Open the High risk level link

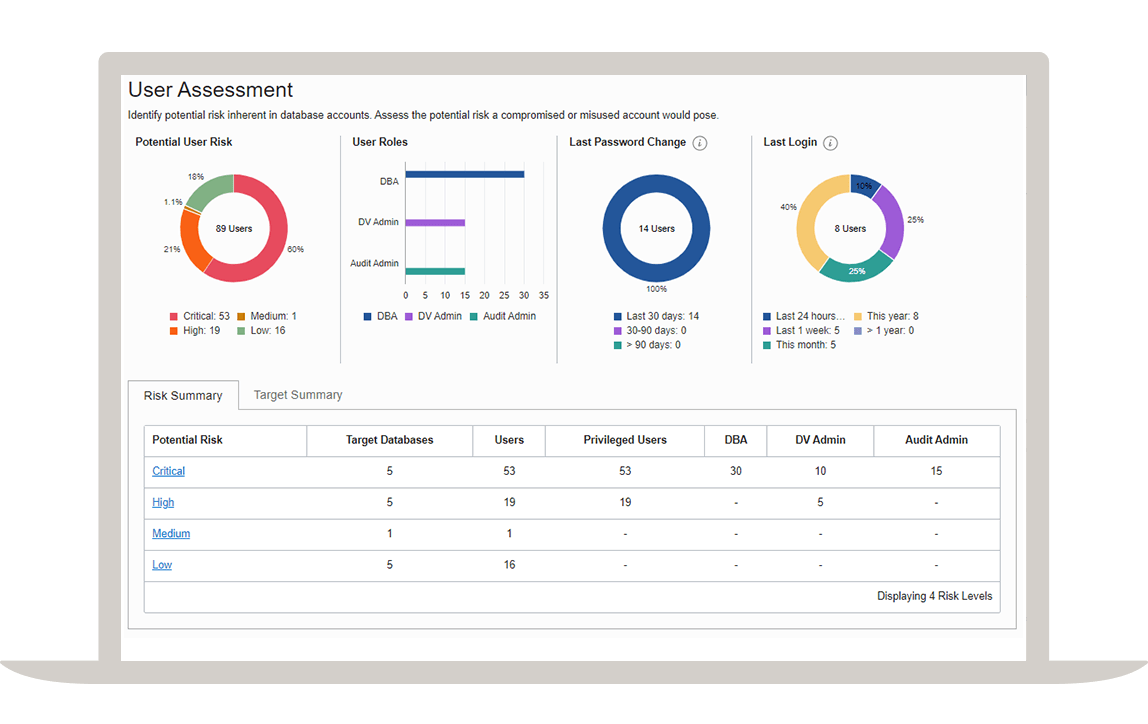pos(163,502)
